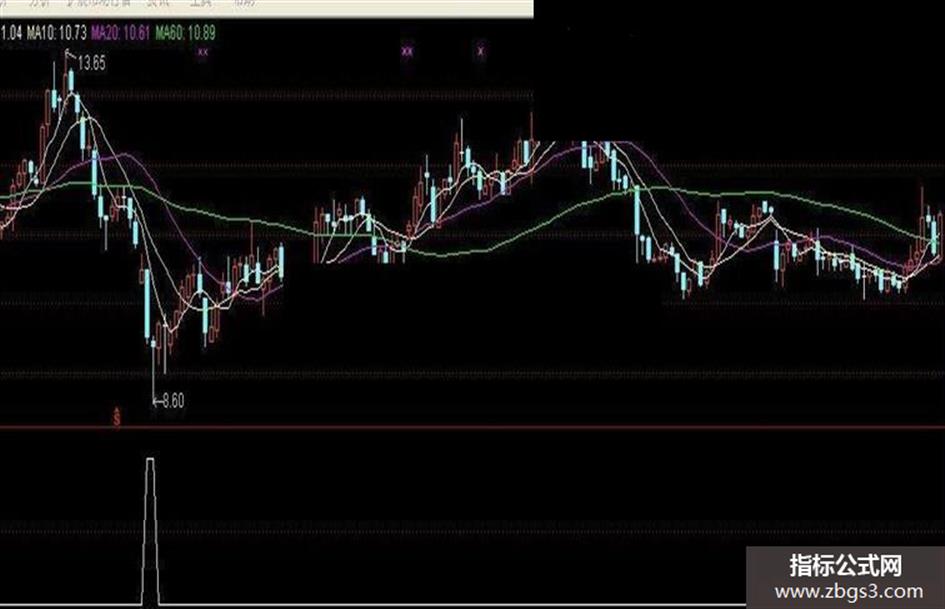Click the single purple x marker
The width and height of the screenshot is (945, 609).
tap(480, 51)
